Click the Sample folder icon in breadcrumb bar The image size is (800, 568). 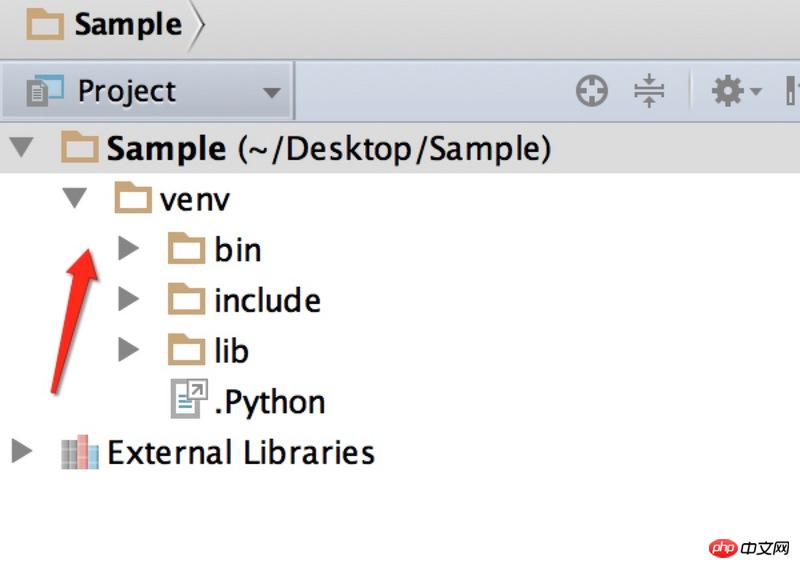click(45, 25)
